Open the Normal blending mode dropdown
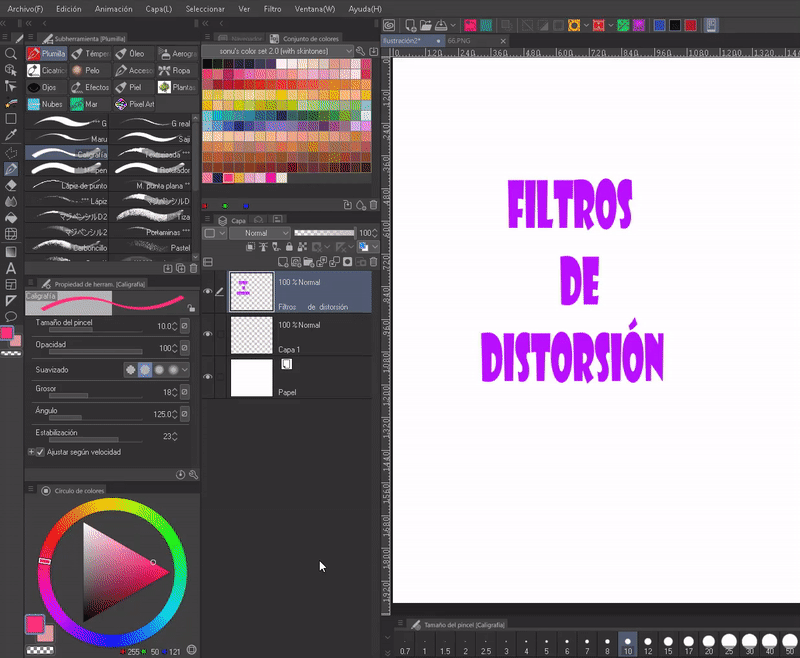800x658 pixels. click(x=260, y=233)
